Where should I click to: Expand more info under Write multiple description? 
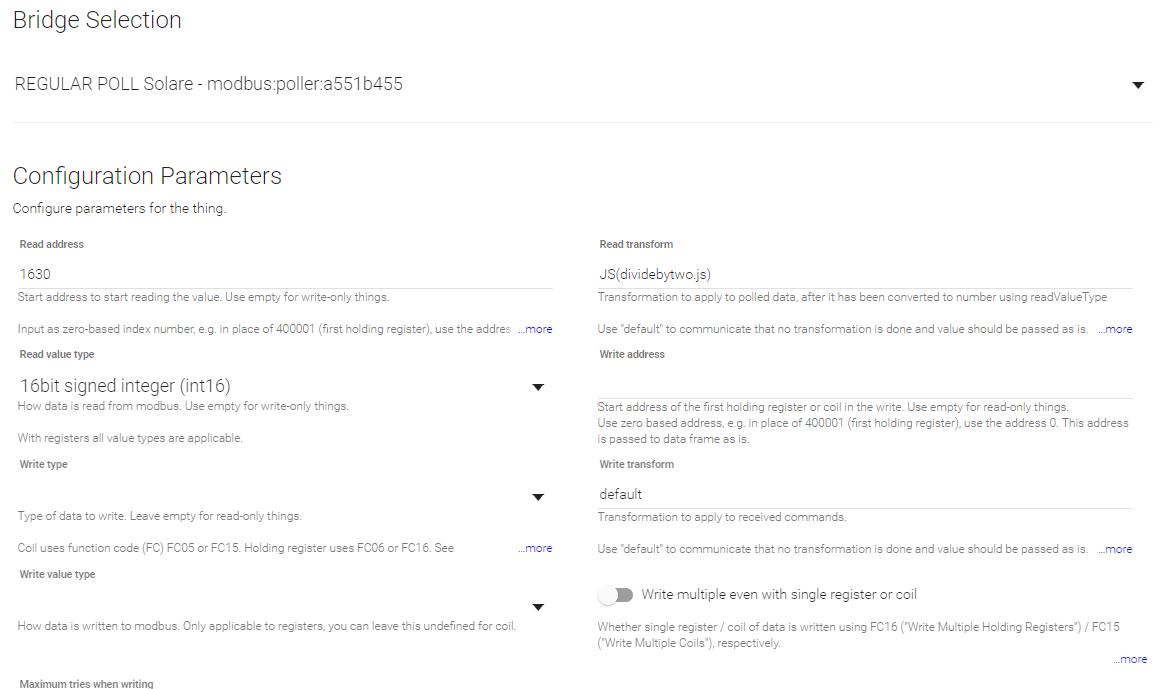coord(1130,659)
